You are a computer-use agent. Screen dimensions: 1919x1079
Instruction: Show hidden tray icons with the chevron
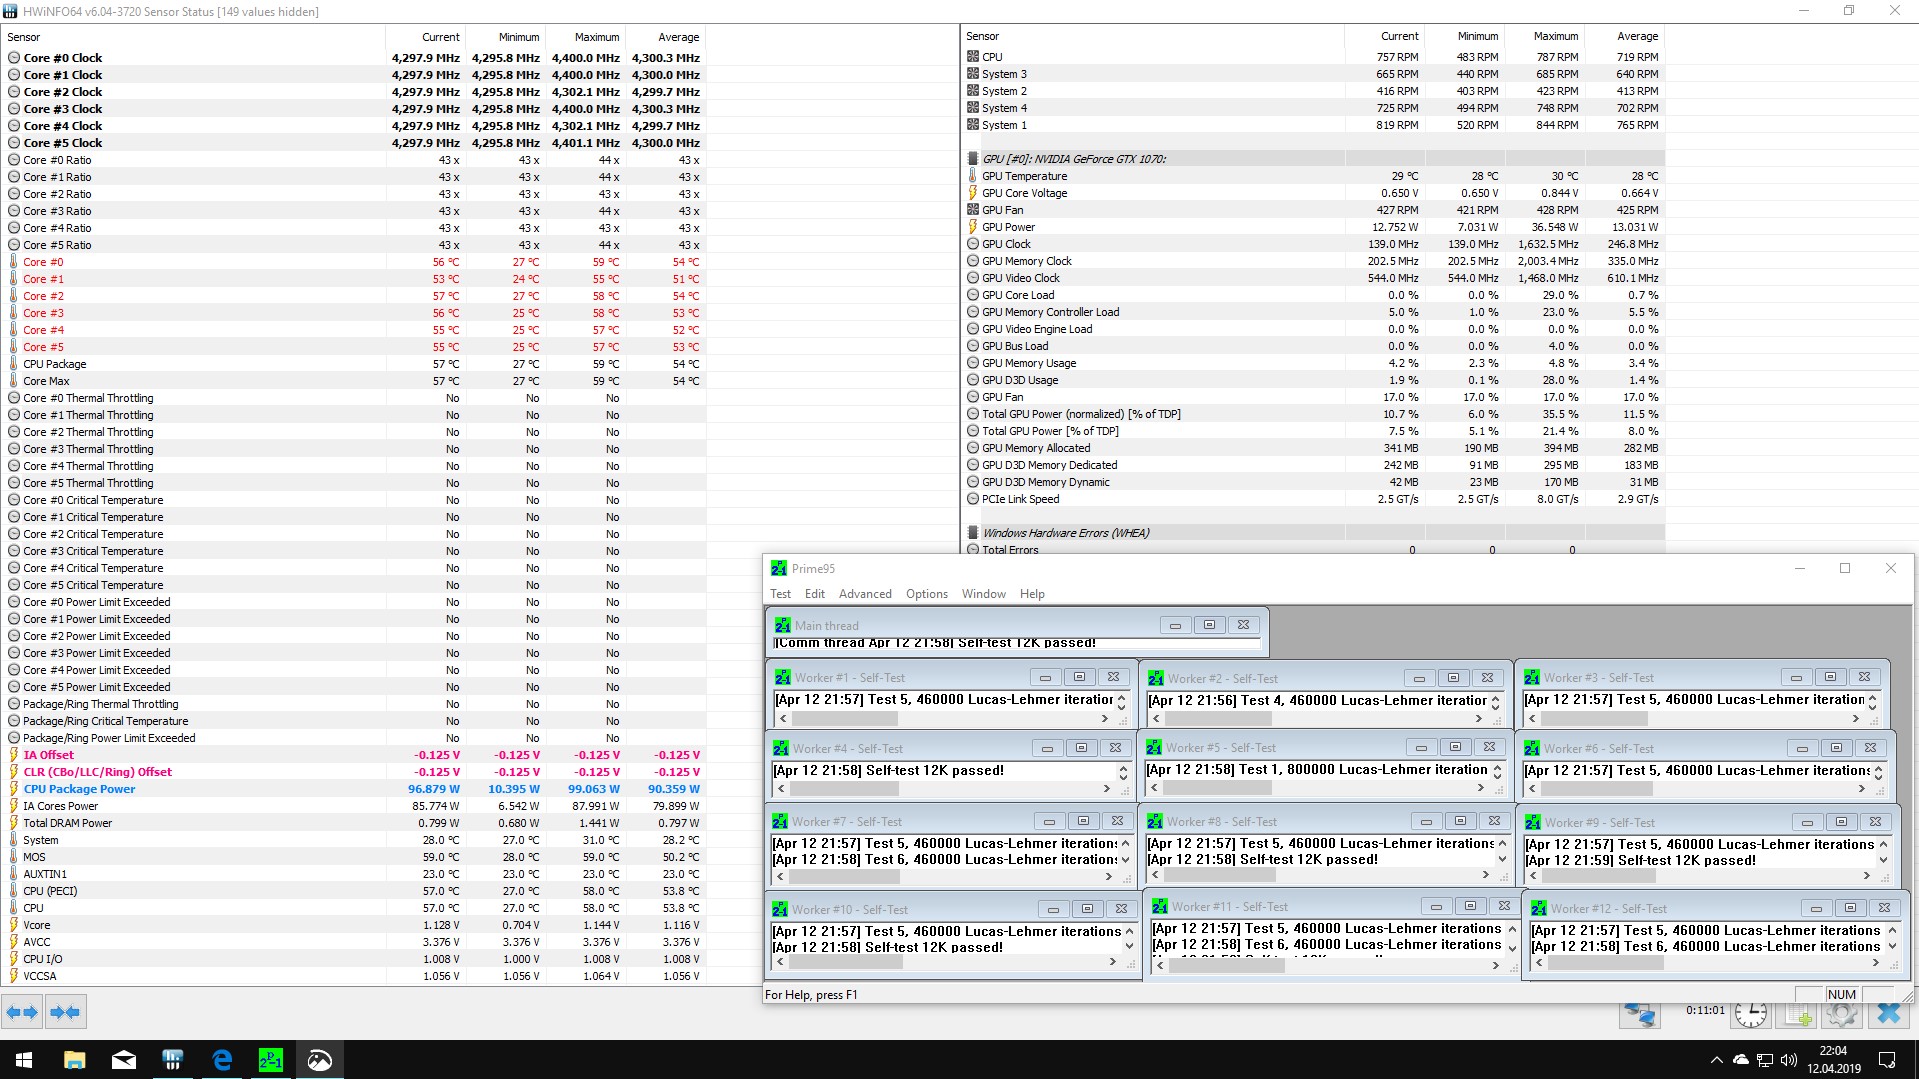coord(1717,1060)
